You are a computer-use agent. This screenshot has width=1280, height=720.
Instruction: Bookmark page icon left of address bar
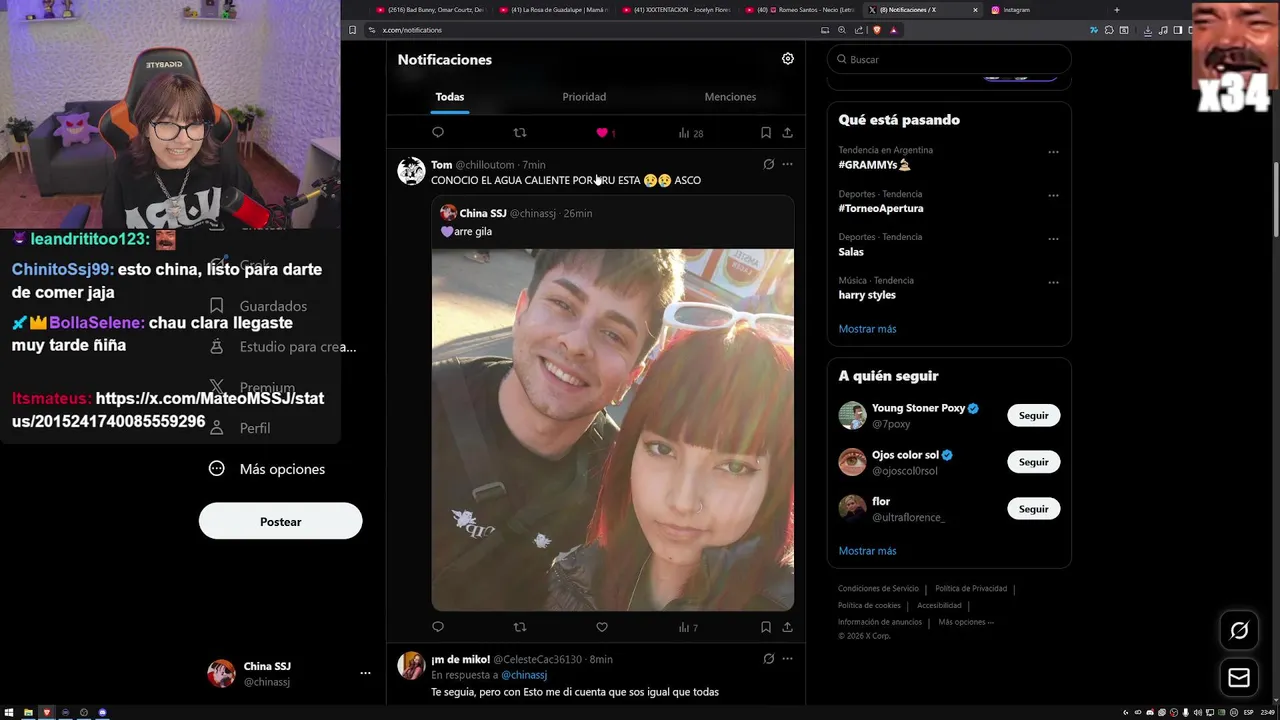[x=352, y=30]
